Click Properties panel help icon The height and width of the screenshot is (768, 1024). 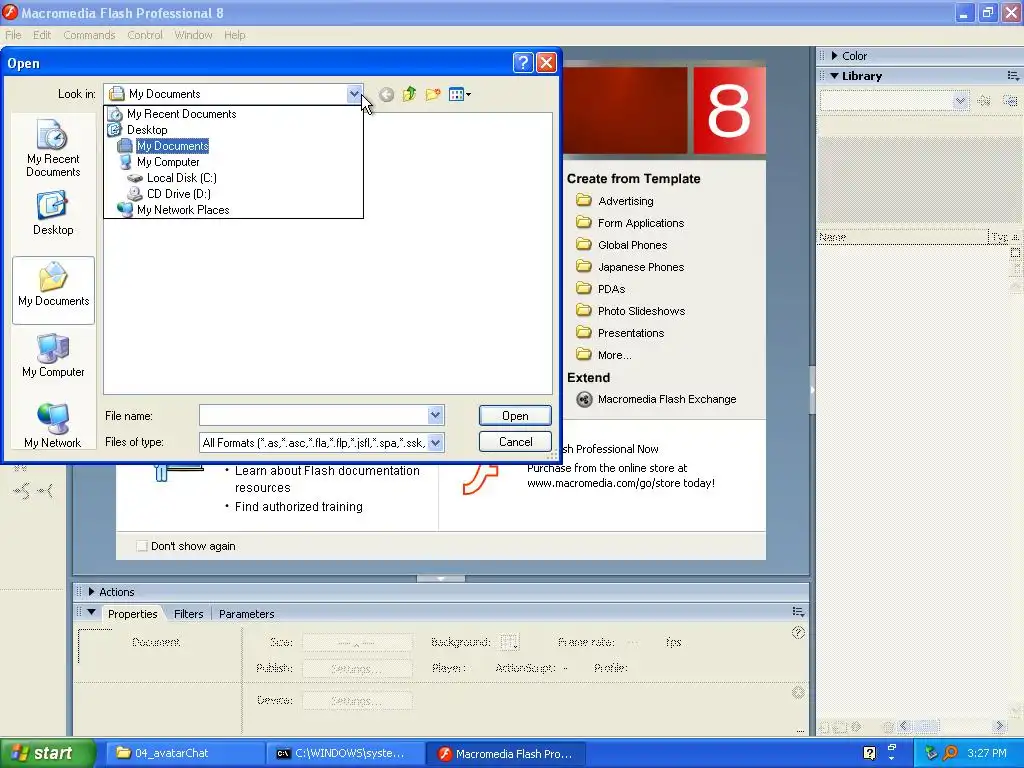pos(798,632)
